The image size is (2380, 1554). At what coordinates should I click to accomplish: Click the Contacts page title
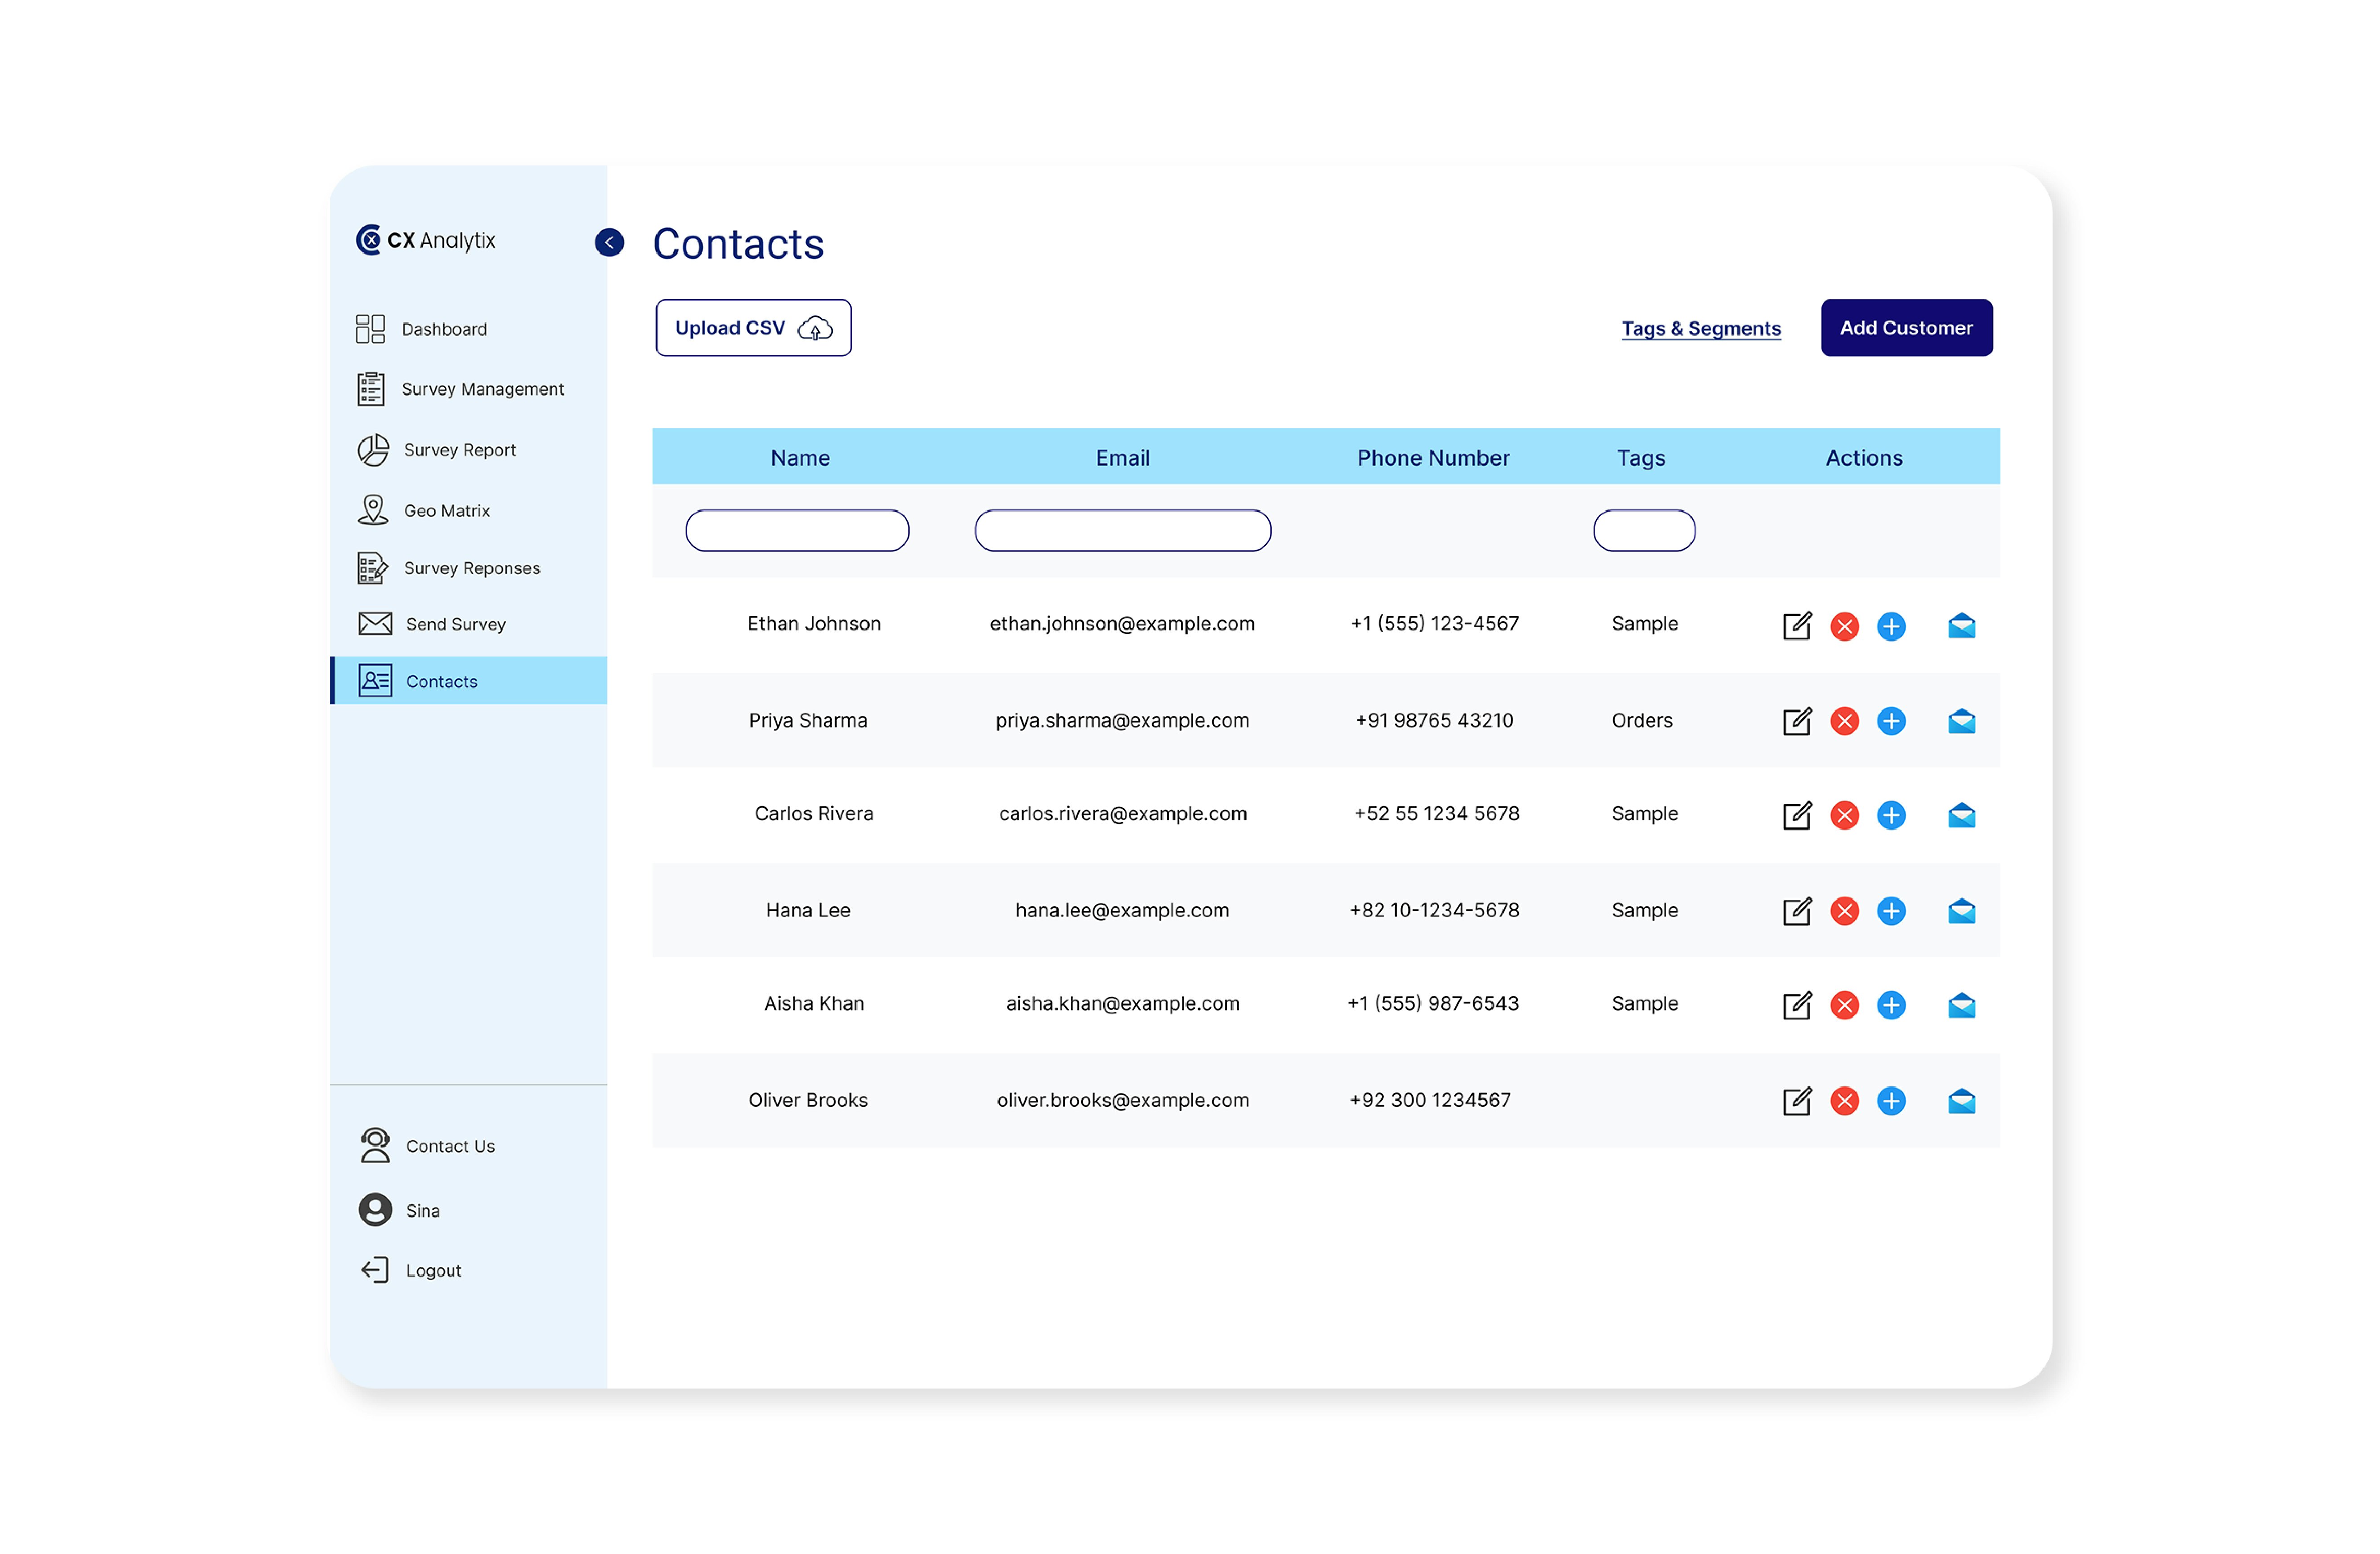[738, 244]
